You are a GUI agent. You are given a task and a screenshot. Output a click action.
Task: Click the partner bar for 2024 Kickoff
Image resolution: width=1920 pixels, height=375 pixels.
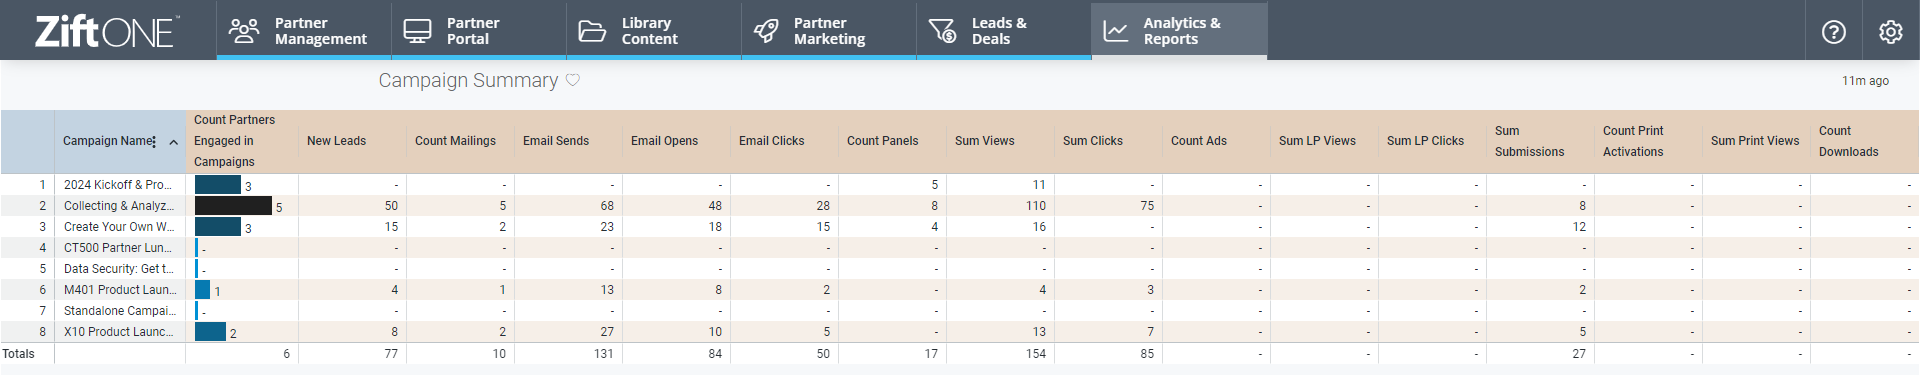pos(218,184)
